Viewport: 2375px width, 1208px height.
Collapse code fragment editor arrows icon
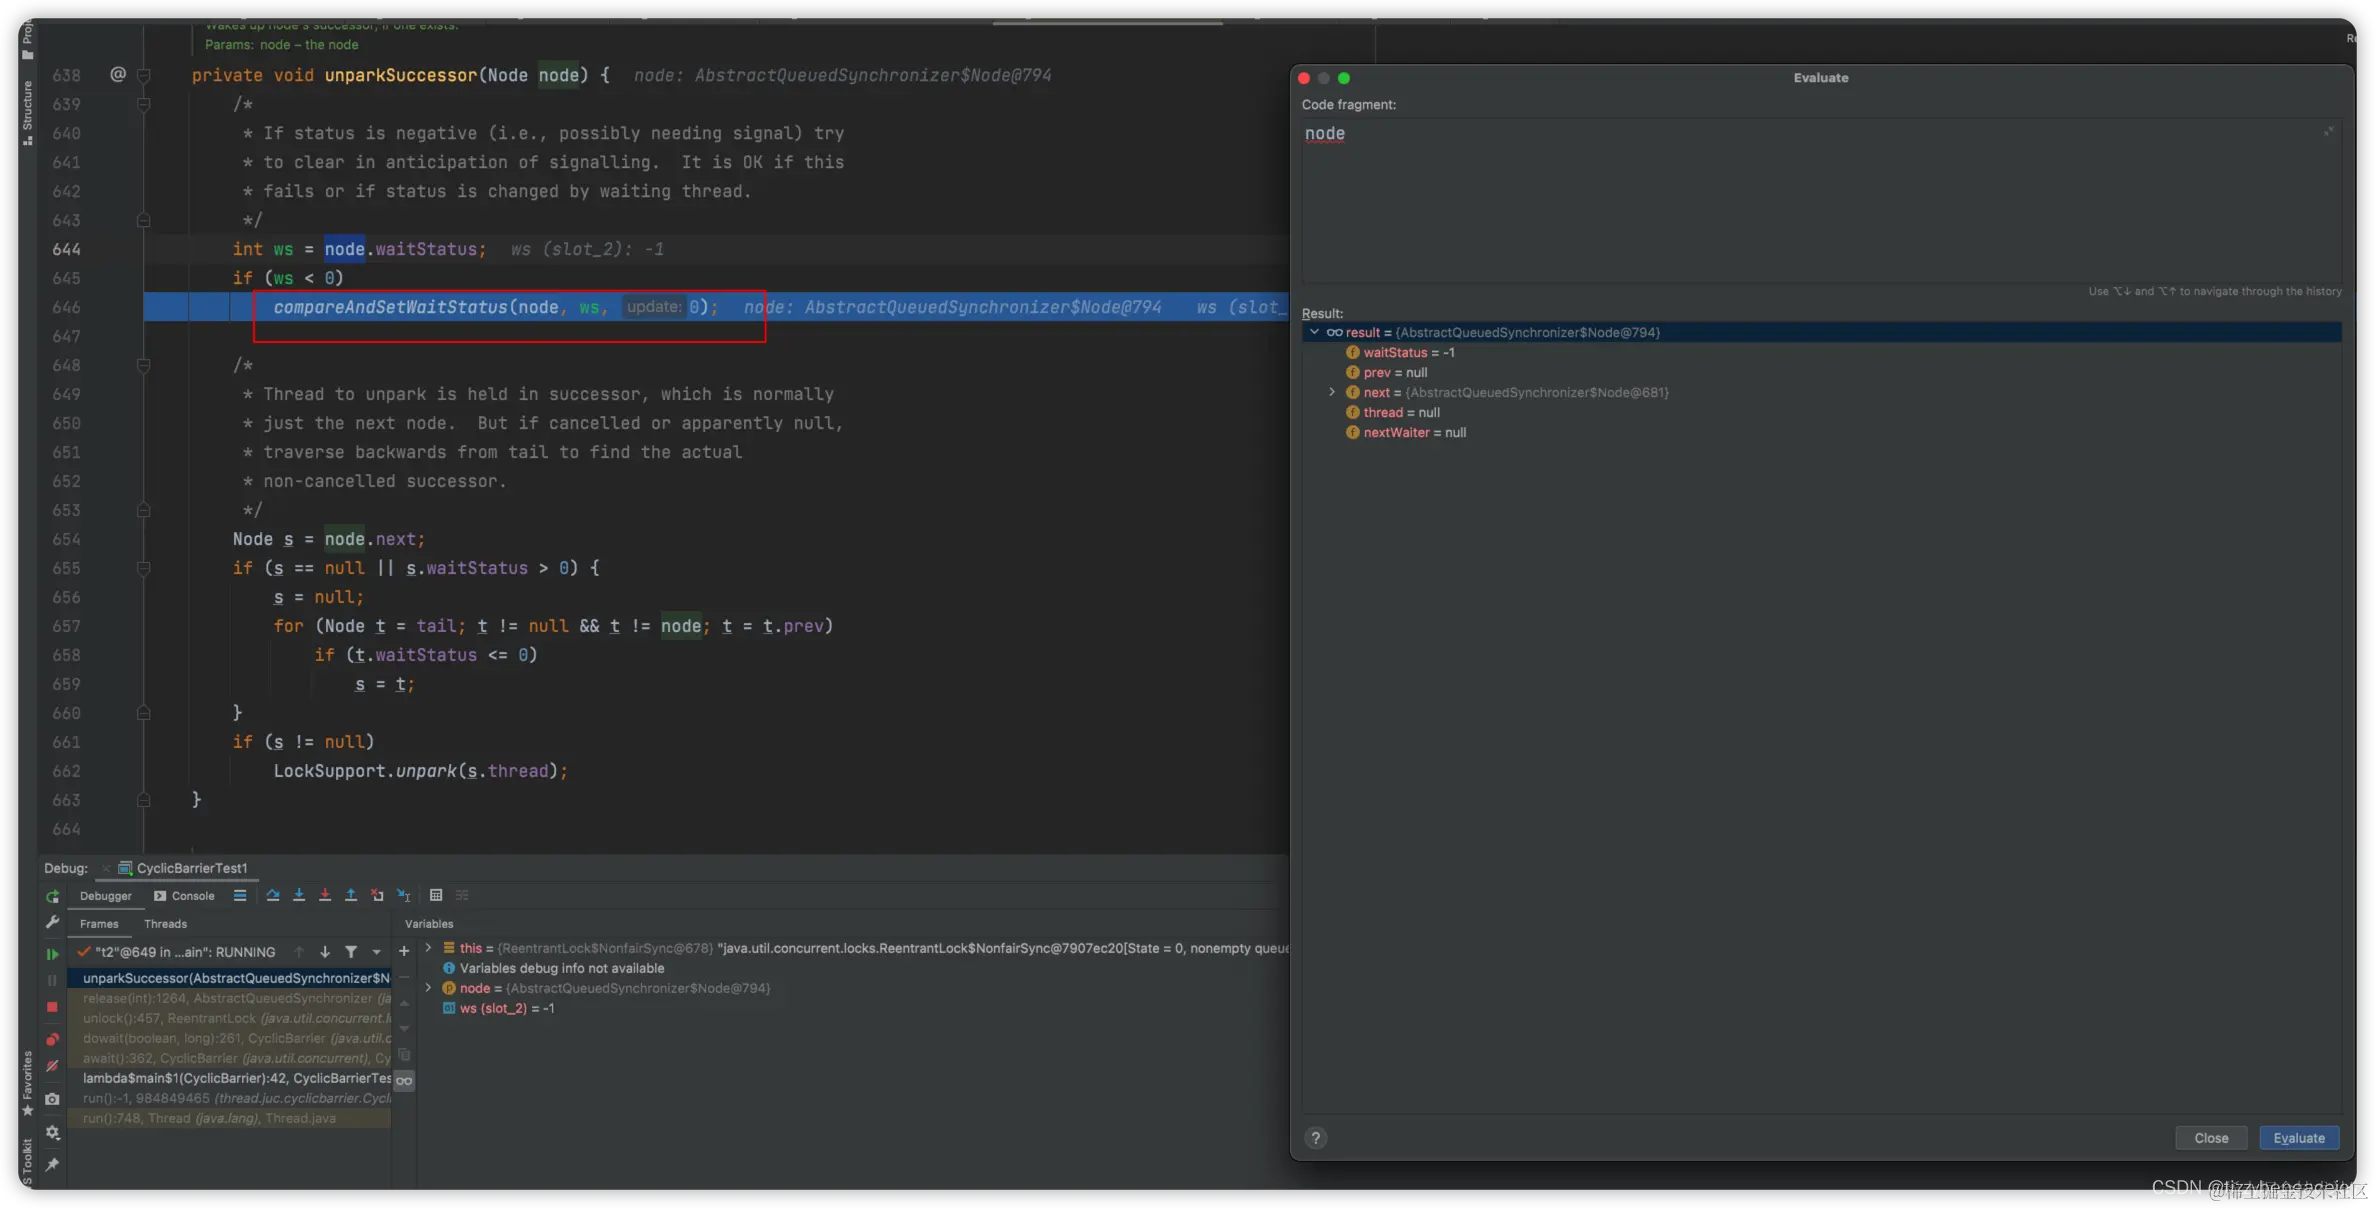tap(2328, 131)
